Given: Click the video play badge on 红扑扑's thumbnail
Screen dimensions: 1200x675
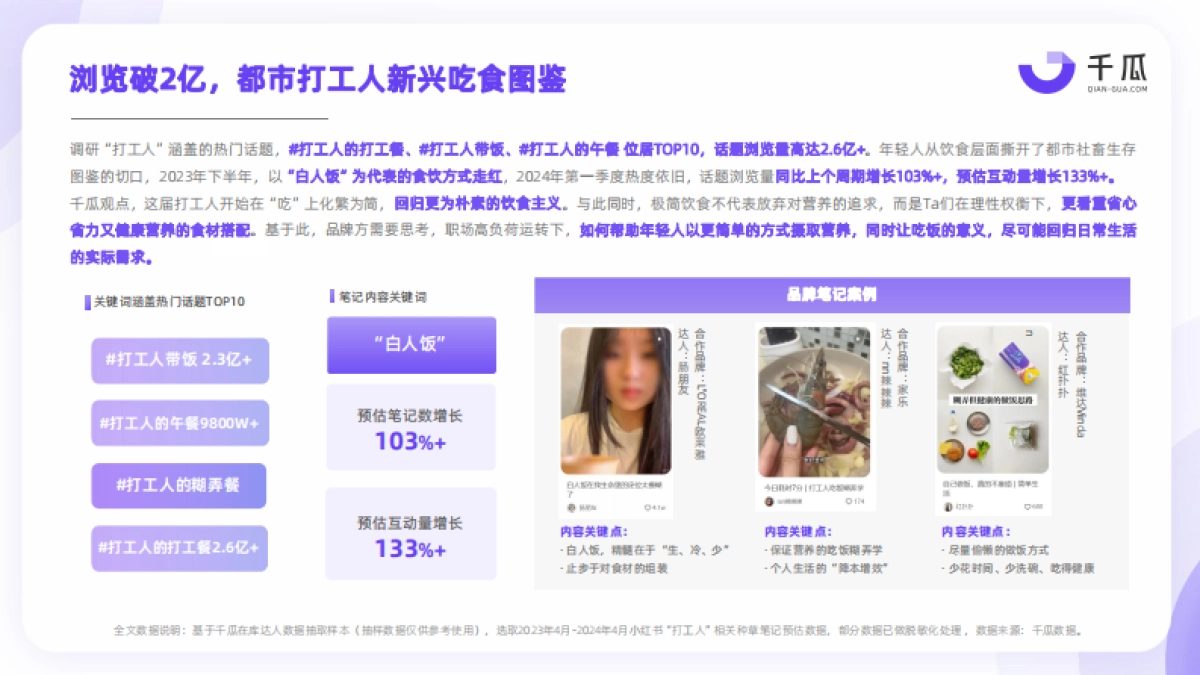Looking at the screenshot, I should coord(1028,333).
